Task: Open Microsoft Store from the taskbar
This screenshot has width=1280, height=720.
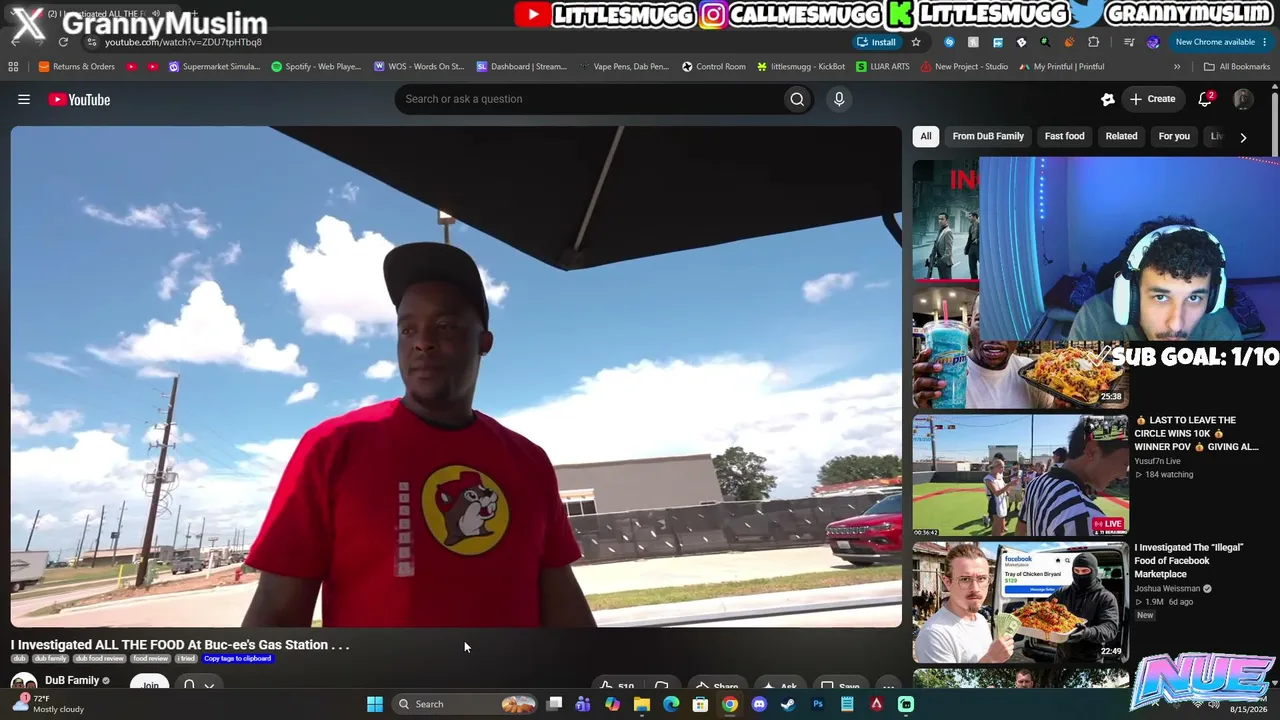Action: click(701, 704)
